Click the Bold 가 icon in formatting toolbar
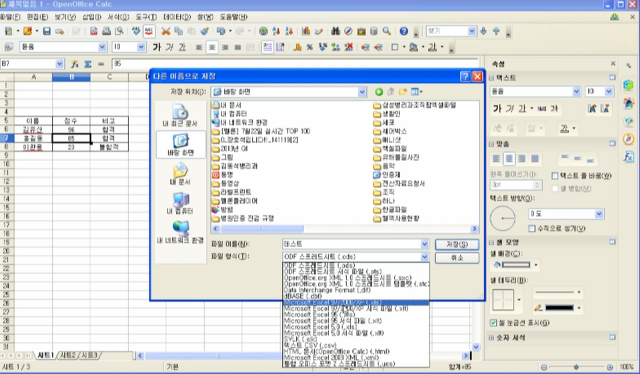Screen dimensions: 640x374 [x=157, y=47]
